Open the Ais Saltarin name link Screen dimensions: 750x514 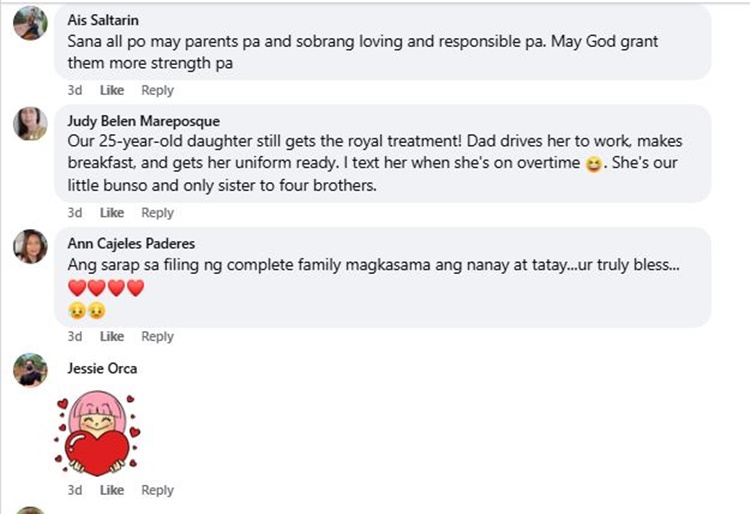tap(103, 20)
